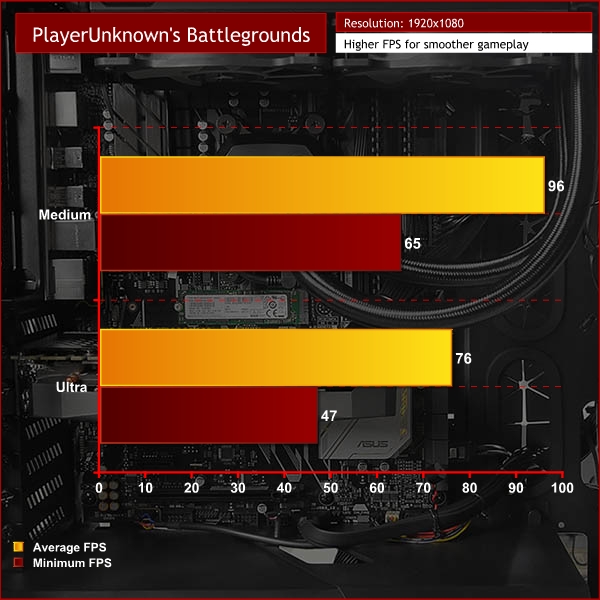Click the axis tick label 30
The image size is (600, 600).
point(238,488)
